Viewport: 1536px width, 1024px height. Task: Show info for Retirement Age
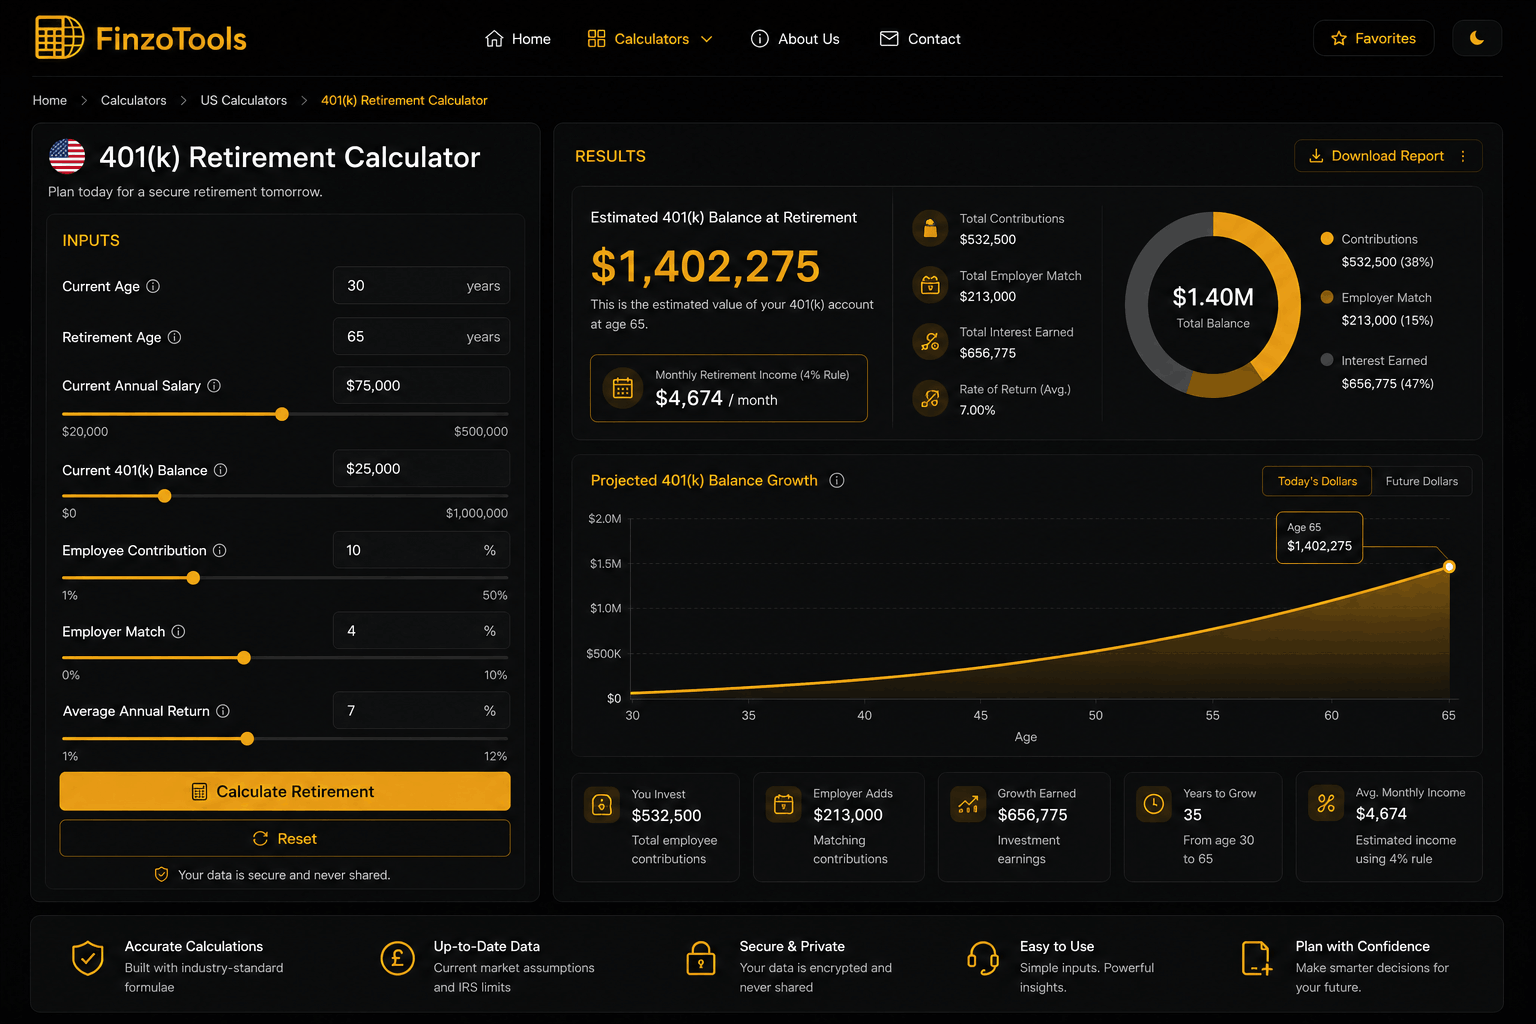[x=174, y=337]
